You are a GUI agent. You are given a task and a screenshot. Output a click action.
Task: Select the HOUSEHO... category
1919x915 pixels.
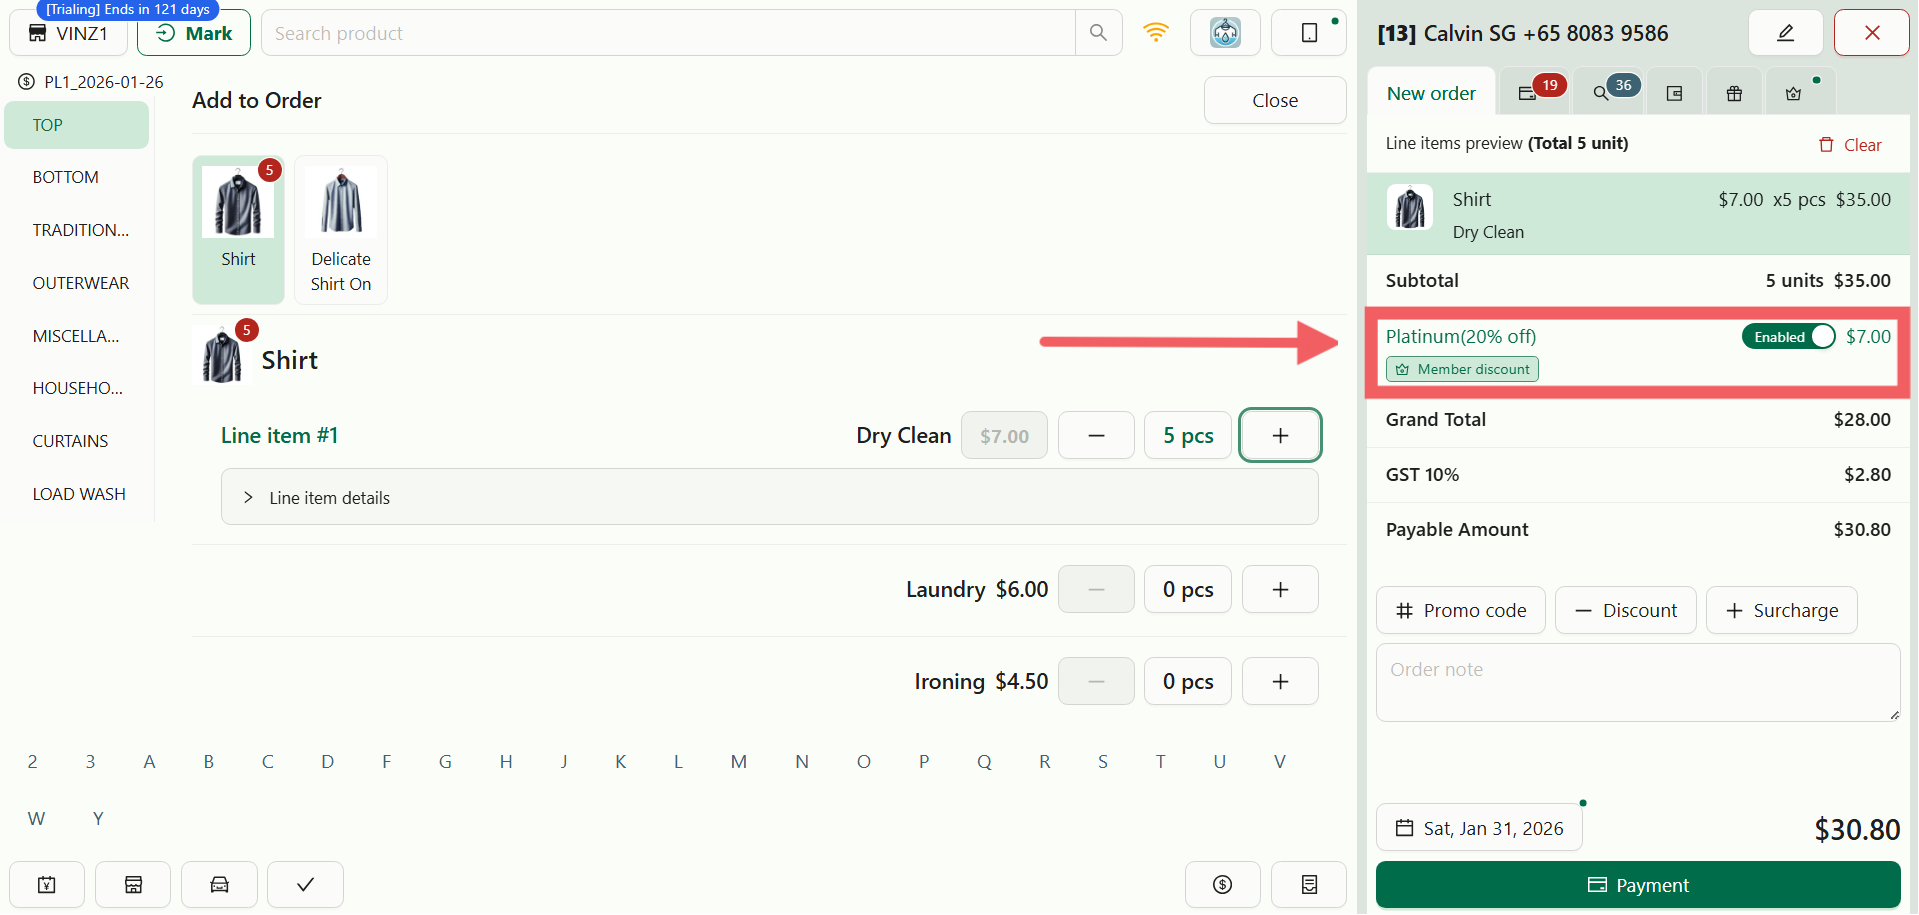click(x=77, y=388)
